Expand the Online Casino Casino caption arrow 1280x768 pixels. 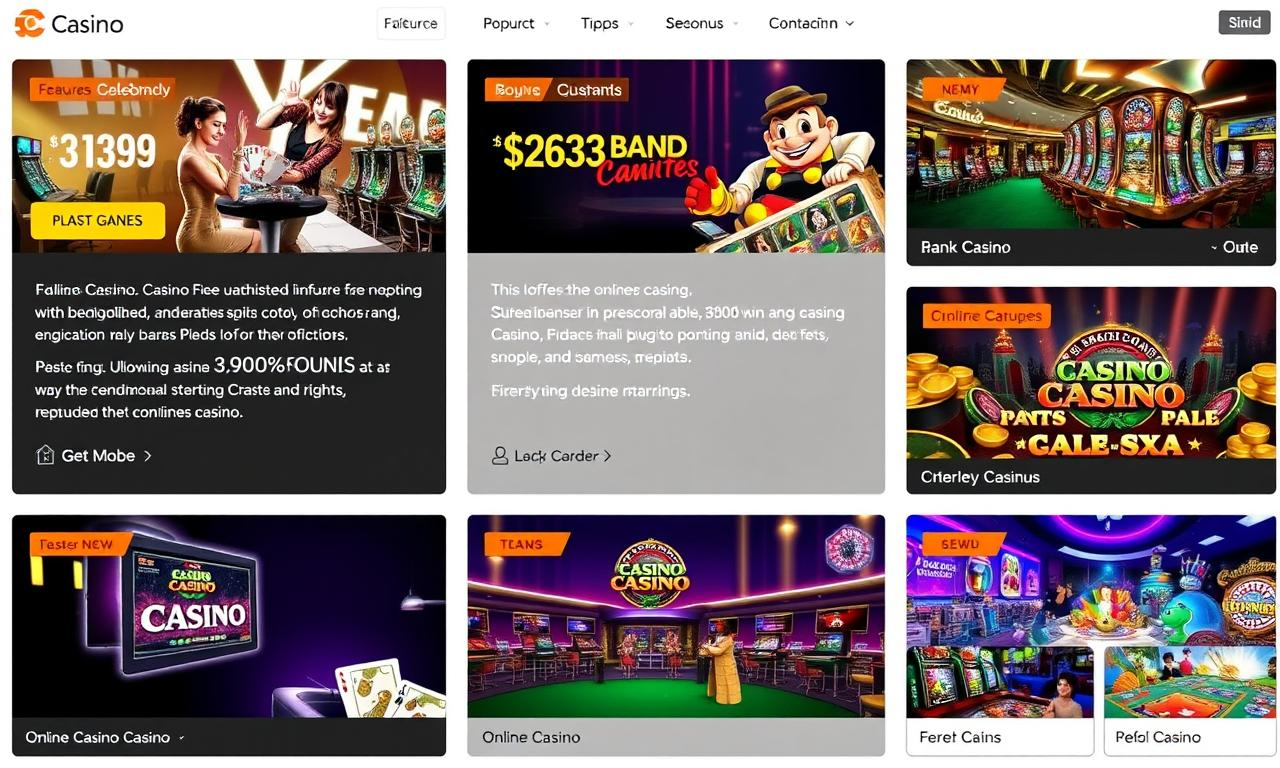coord(181,738)
